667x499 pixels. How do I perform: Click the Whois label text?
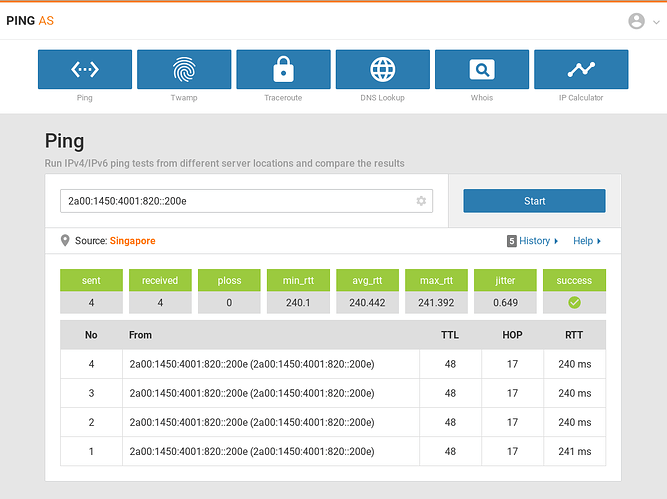pyautogui.click(x=482, y=98)
